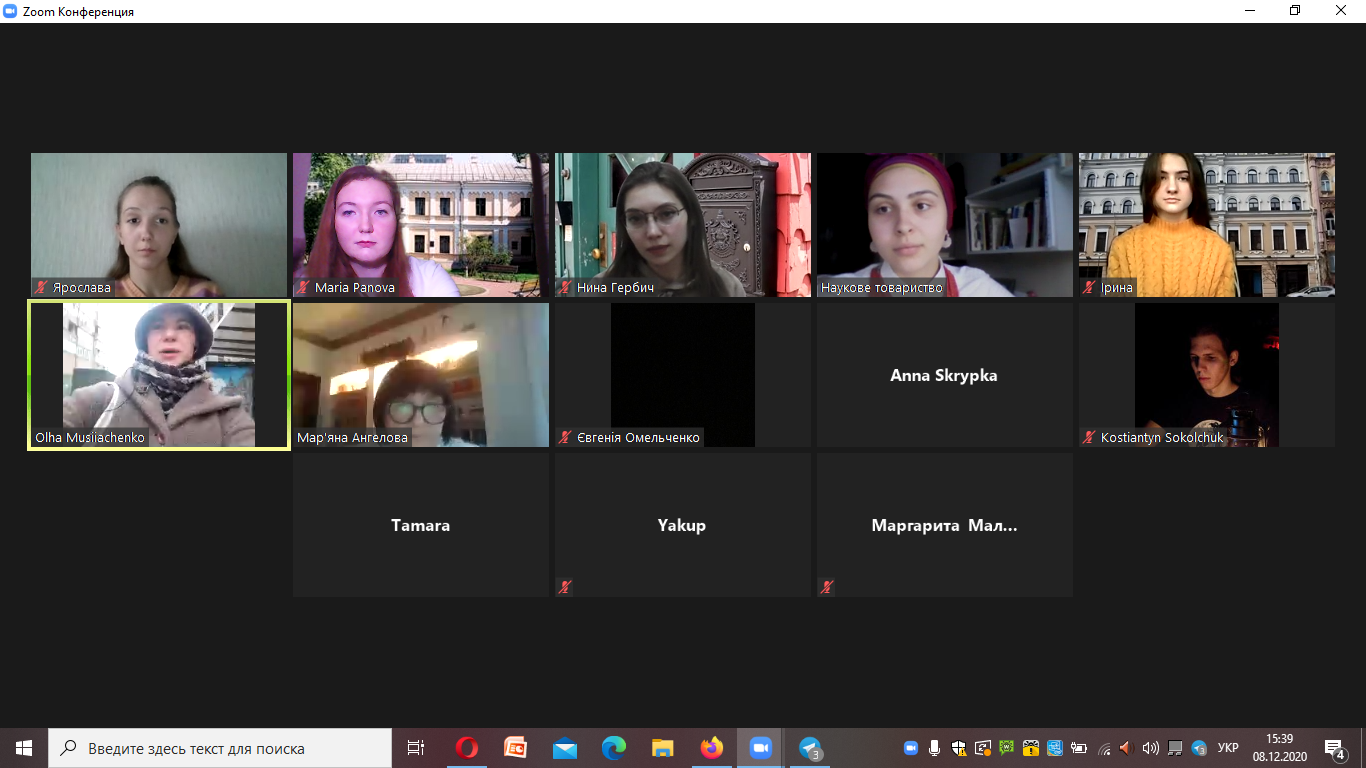Select Ярослава's video tile
The image size is (1366, 768).
click(159, 225)
